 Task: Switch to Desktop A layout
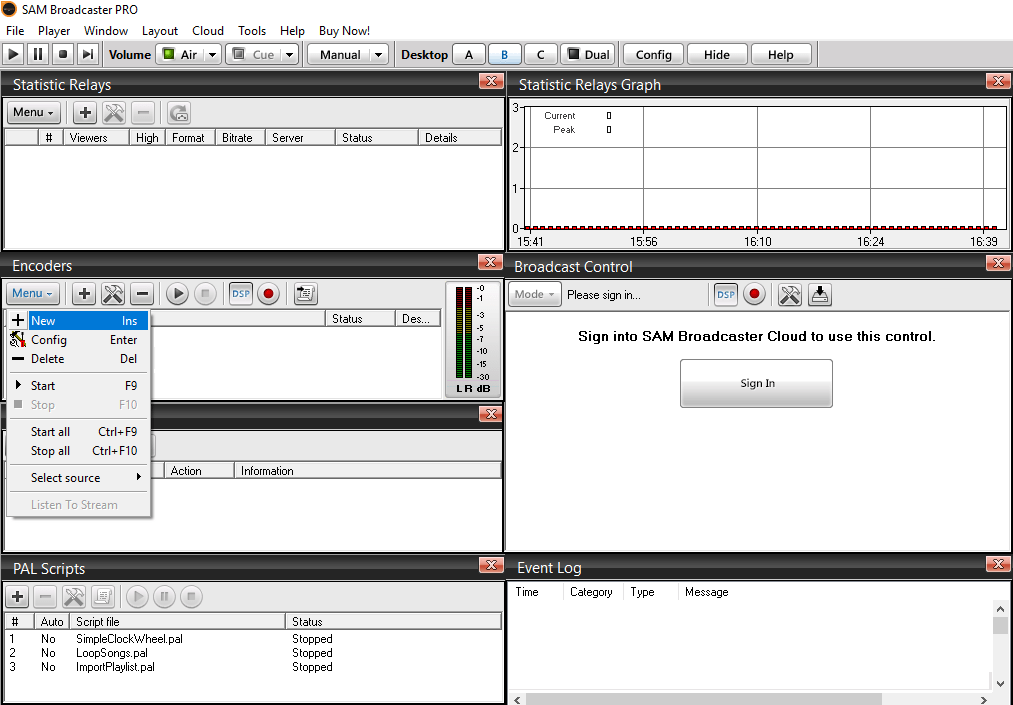click(x=469, y=54)
